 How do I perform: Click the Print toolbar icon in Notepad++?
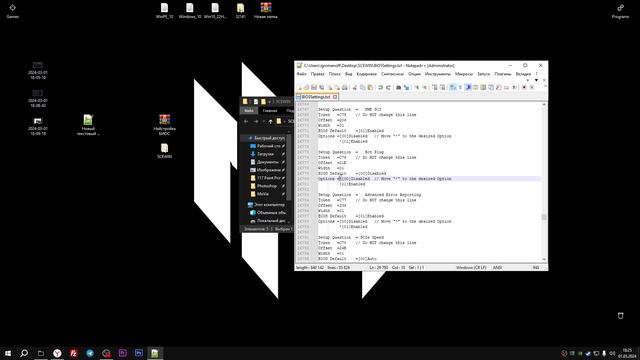click(x=345, y=87)
